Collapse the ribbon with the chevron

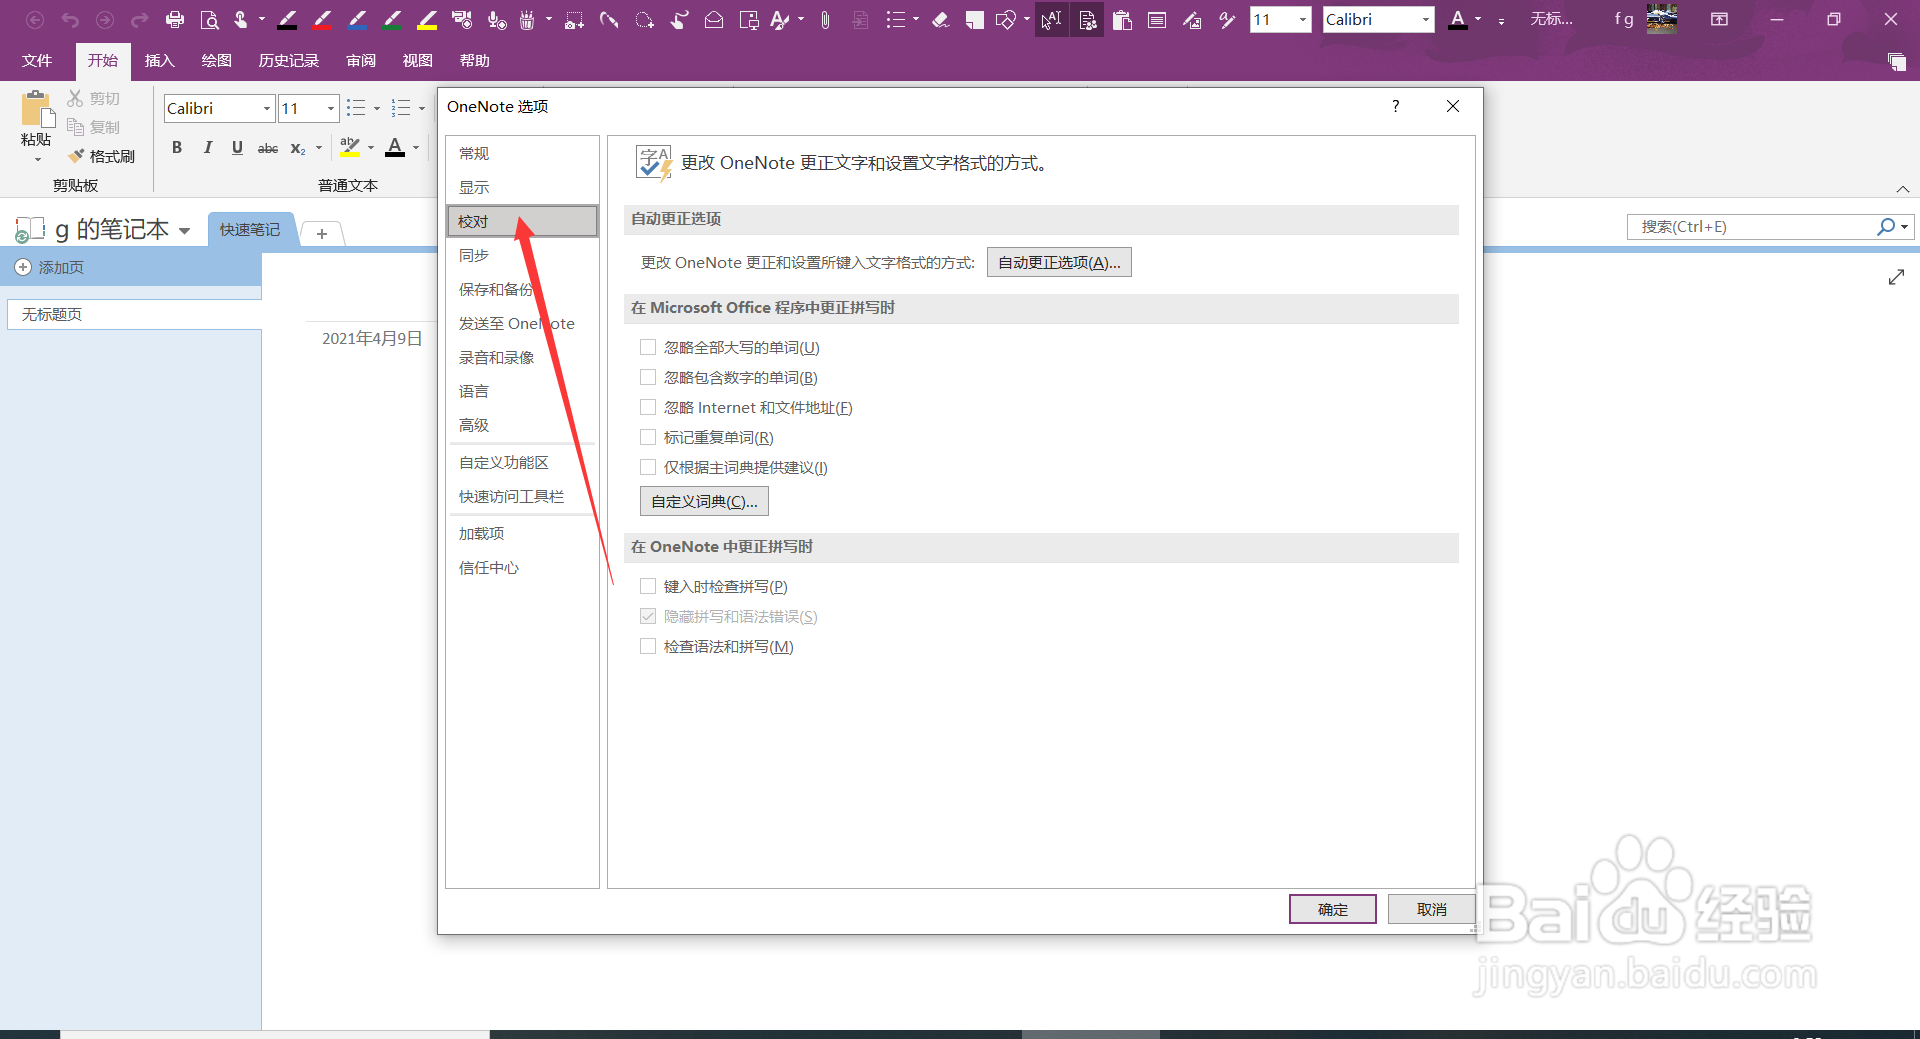coord(1903,189)
